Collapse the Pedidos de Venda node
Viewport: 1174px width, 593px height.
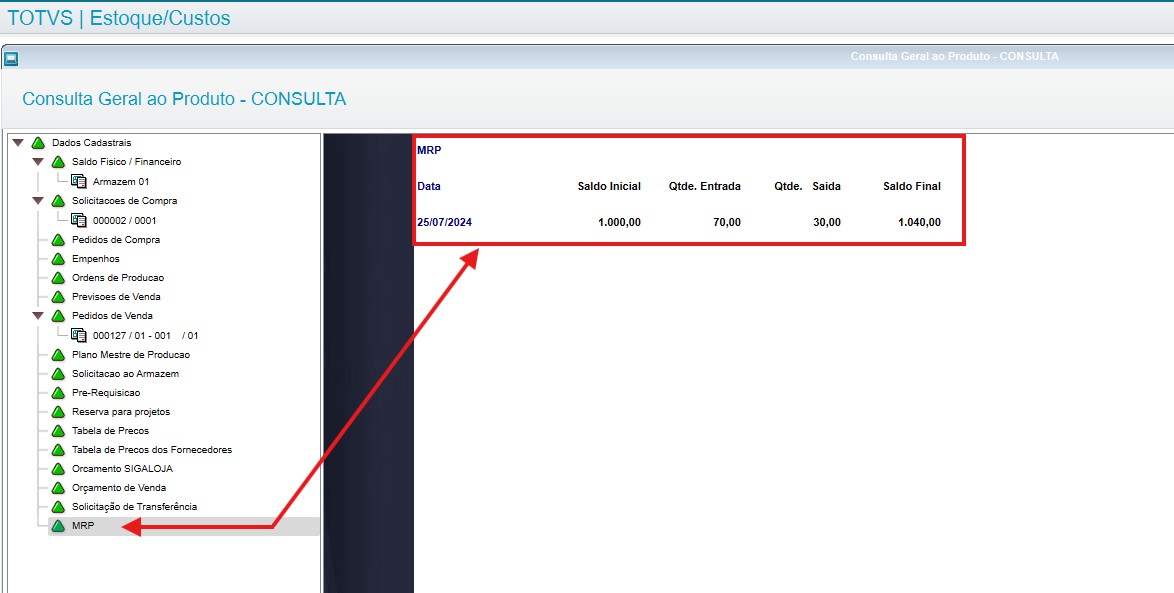pos(38,316)
